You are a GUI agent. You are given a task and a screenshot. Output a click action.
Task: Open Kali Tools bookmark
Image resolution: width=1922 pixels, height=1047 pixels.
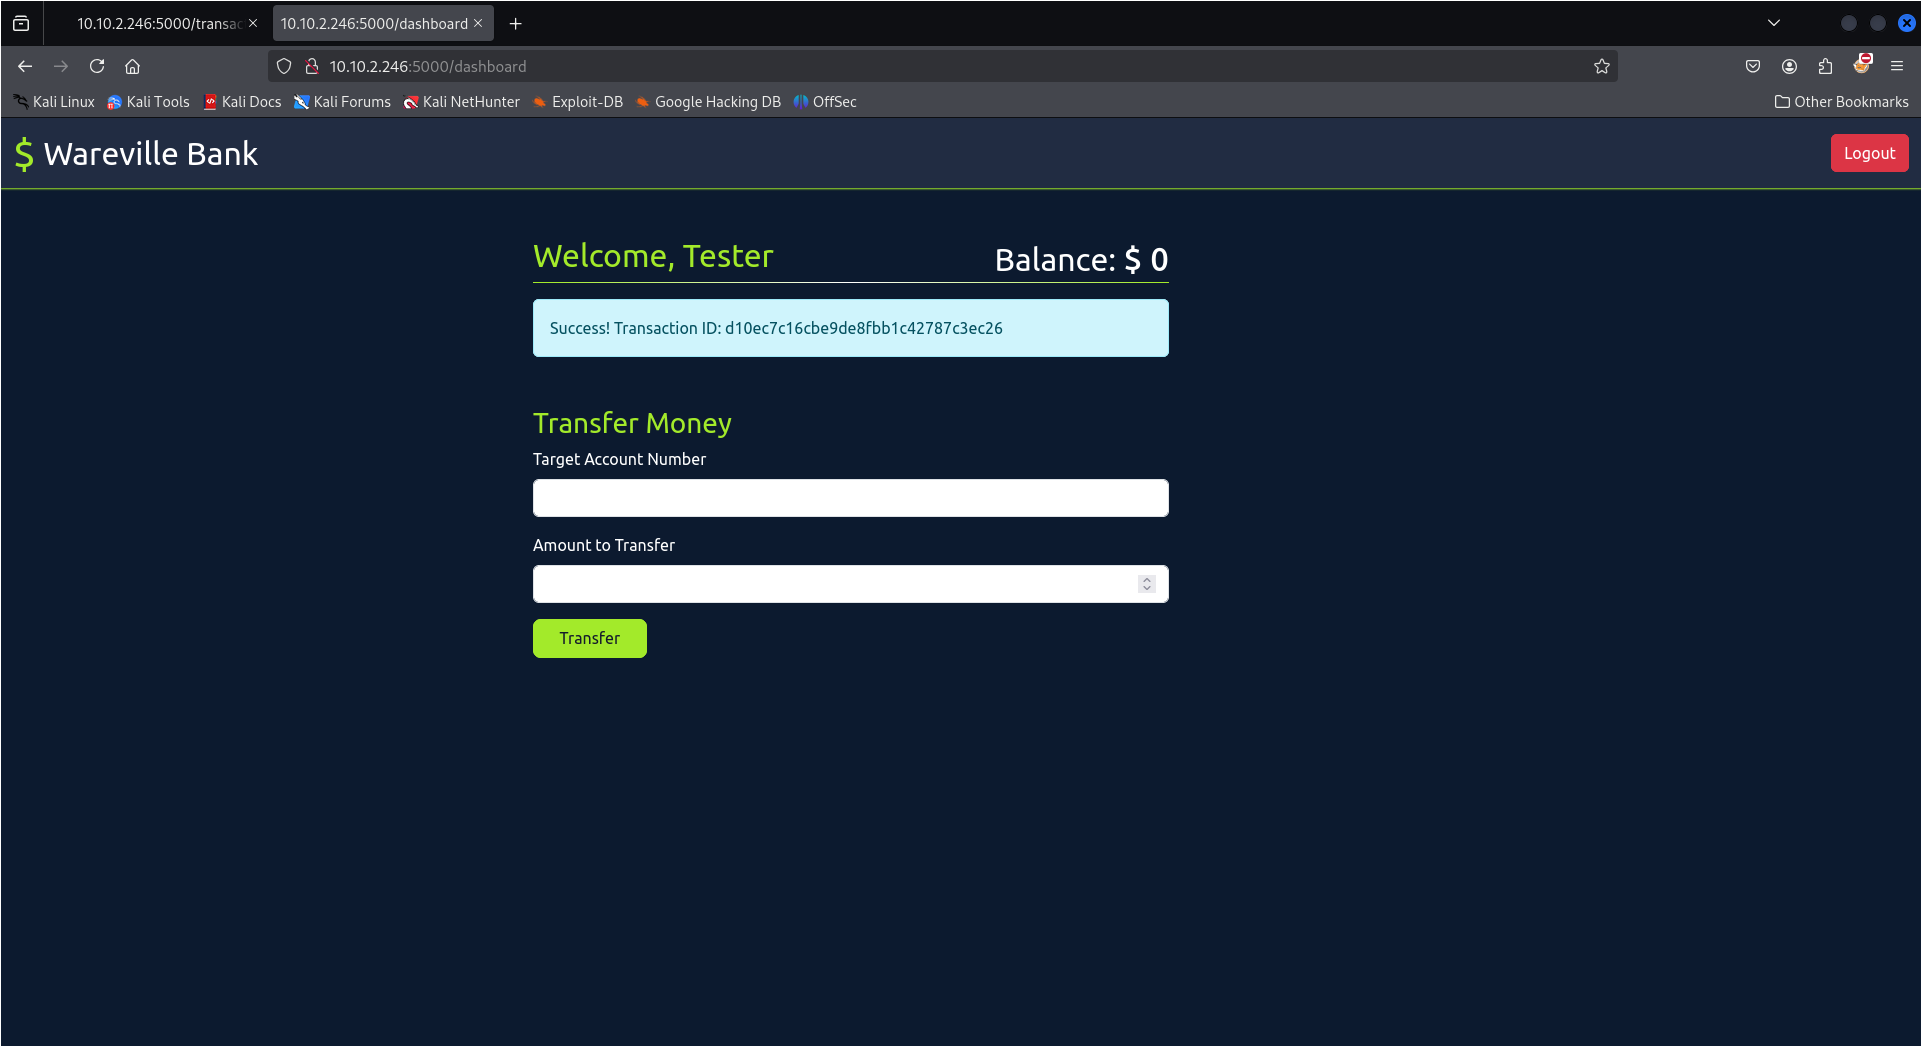(148, 102)
